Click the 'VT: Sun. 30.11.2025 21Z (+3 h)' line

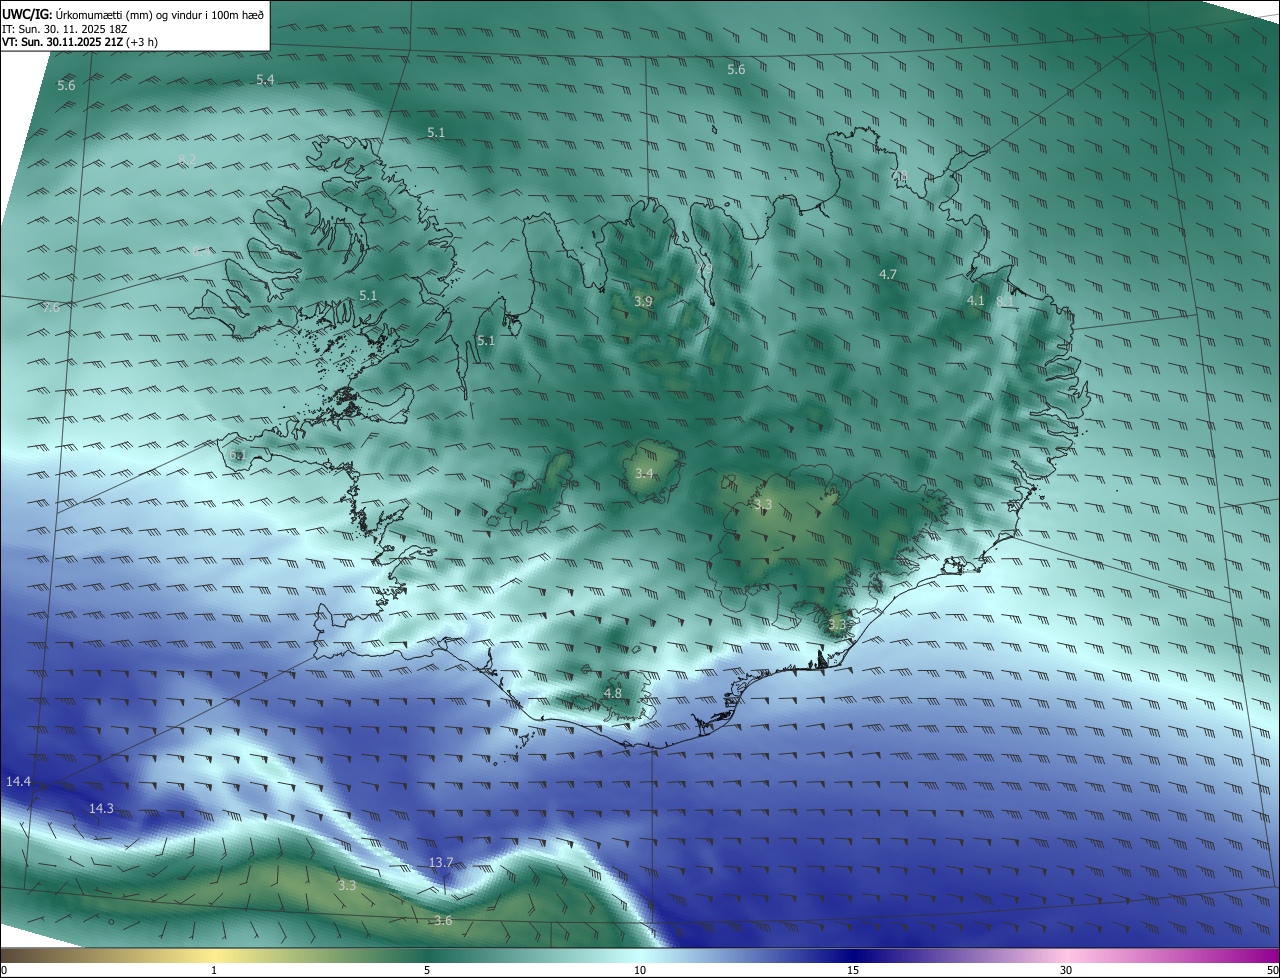click(80, 42)
